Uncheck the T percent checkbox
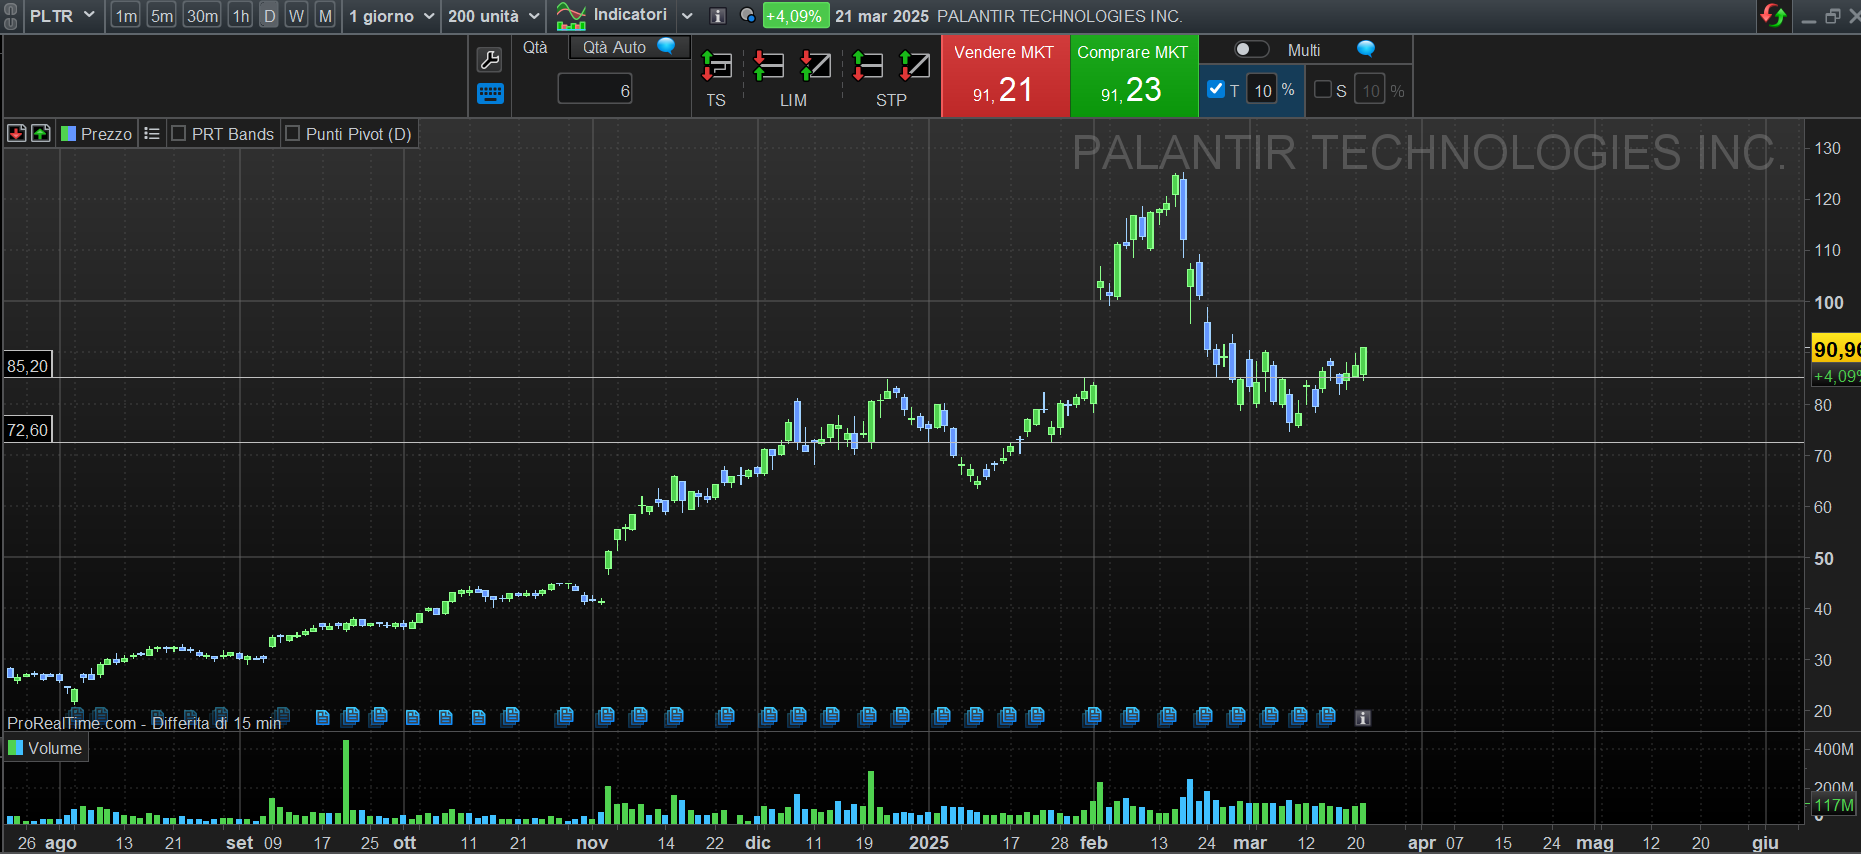The width and height of the screenshot is (1861, 854). click(1216, 89)
